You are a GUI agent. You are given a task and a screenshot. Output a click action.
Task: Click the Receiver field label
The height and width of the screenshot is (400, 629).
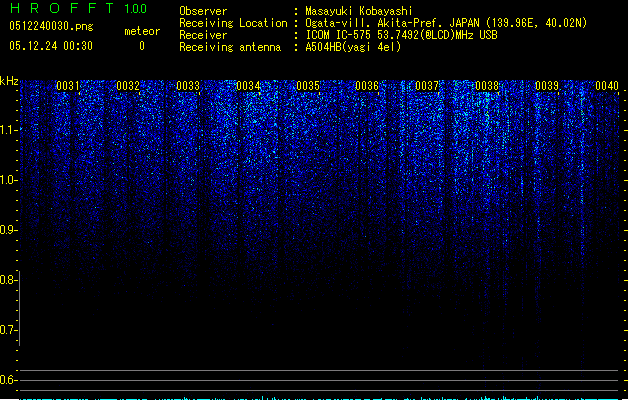coord(203,35)
